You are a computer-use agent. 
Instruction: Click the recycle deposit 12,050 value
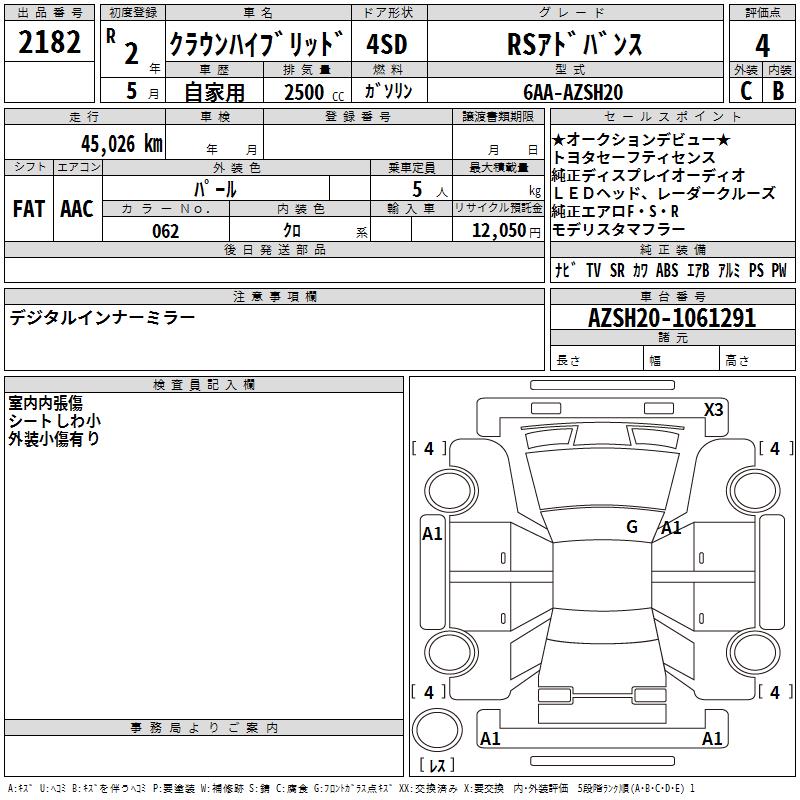[492, 231]
